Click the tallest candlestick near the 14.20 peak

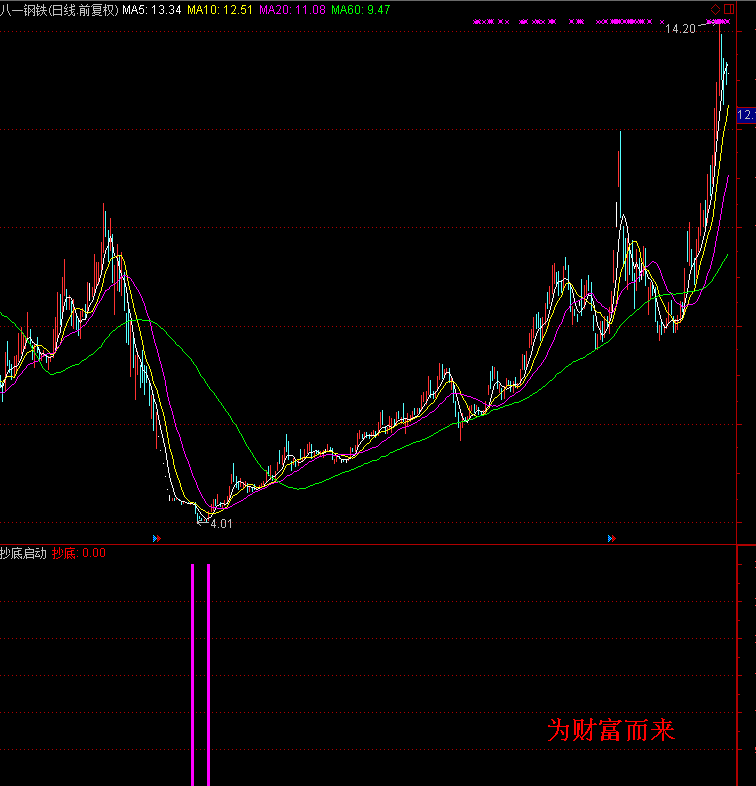pos(719,60)
